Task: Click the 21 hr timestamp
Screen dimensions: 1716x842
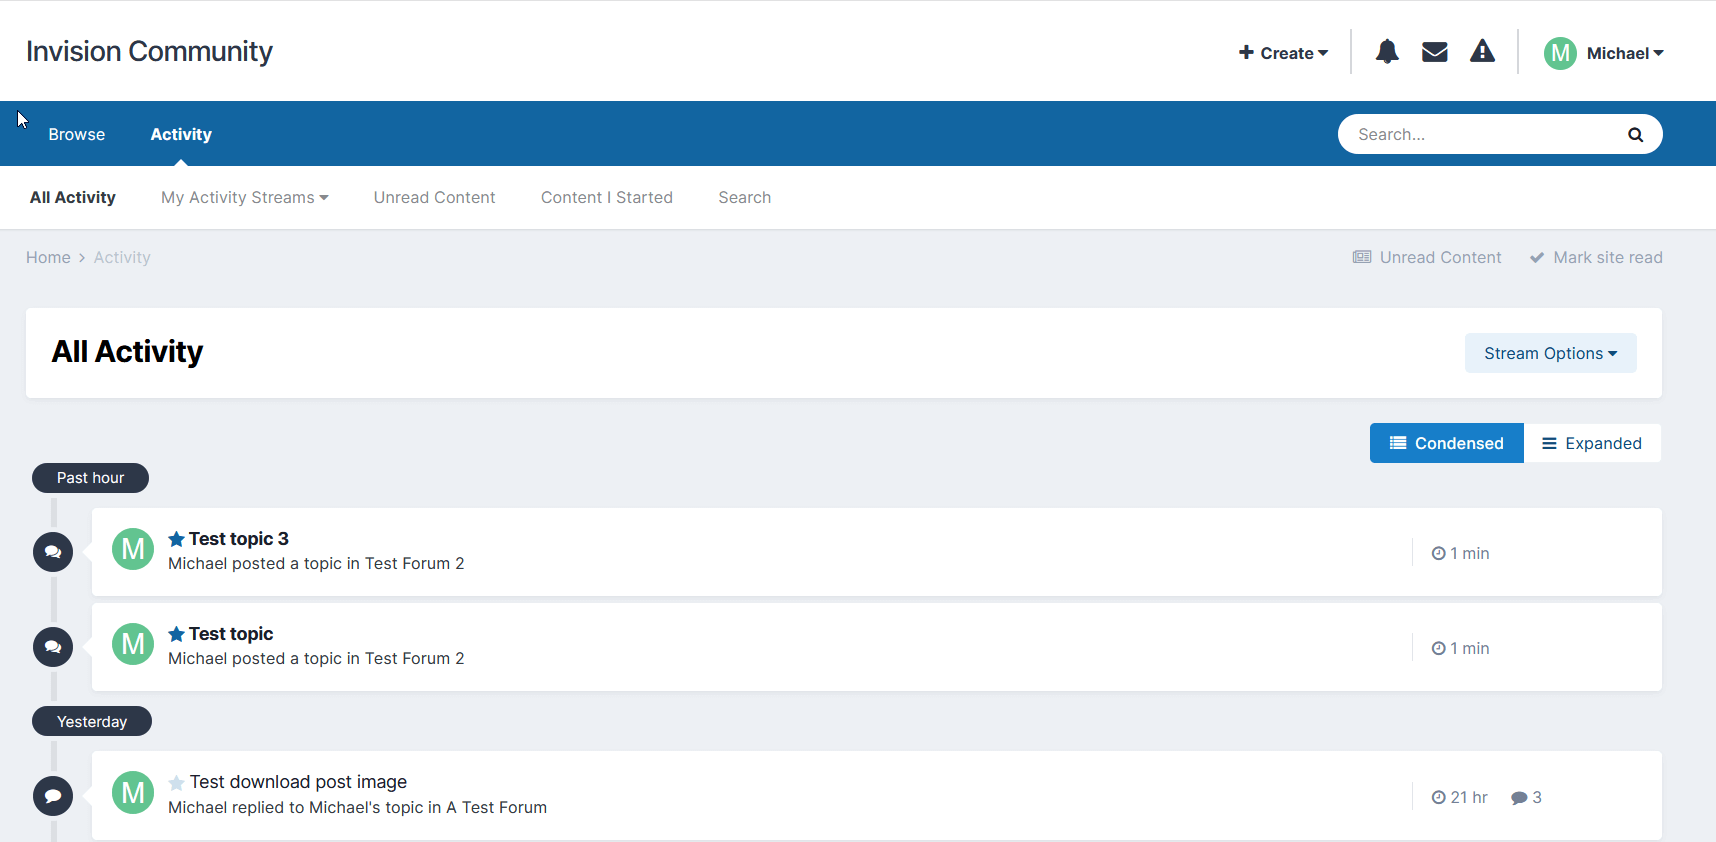Action: click(1460, 797)
